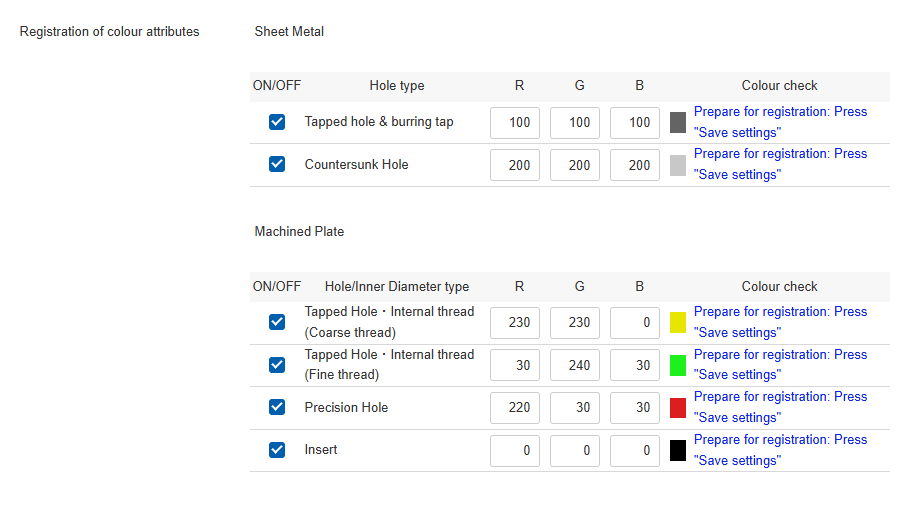Click the dark gray Tapped hole colour swatch
This screenshot has width=913, height=507.
[x=678, y=123]
